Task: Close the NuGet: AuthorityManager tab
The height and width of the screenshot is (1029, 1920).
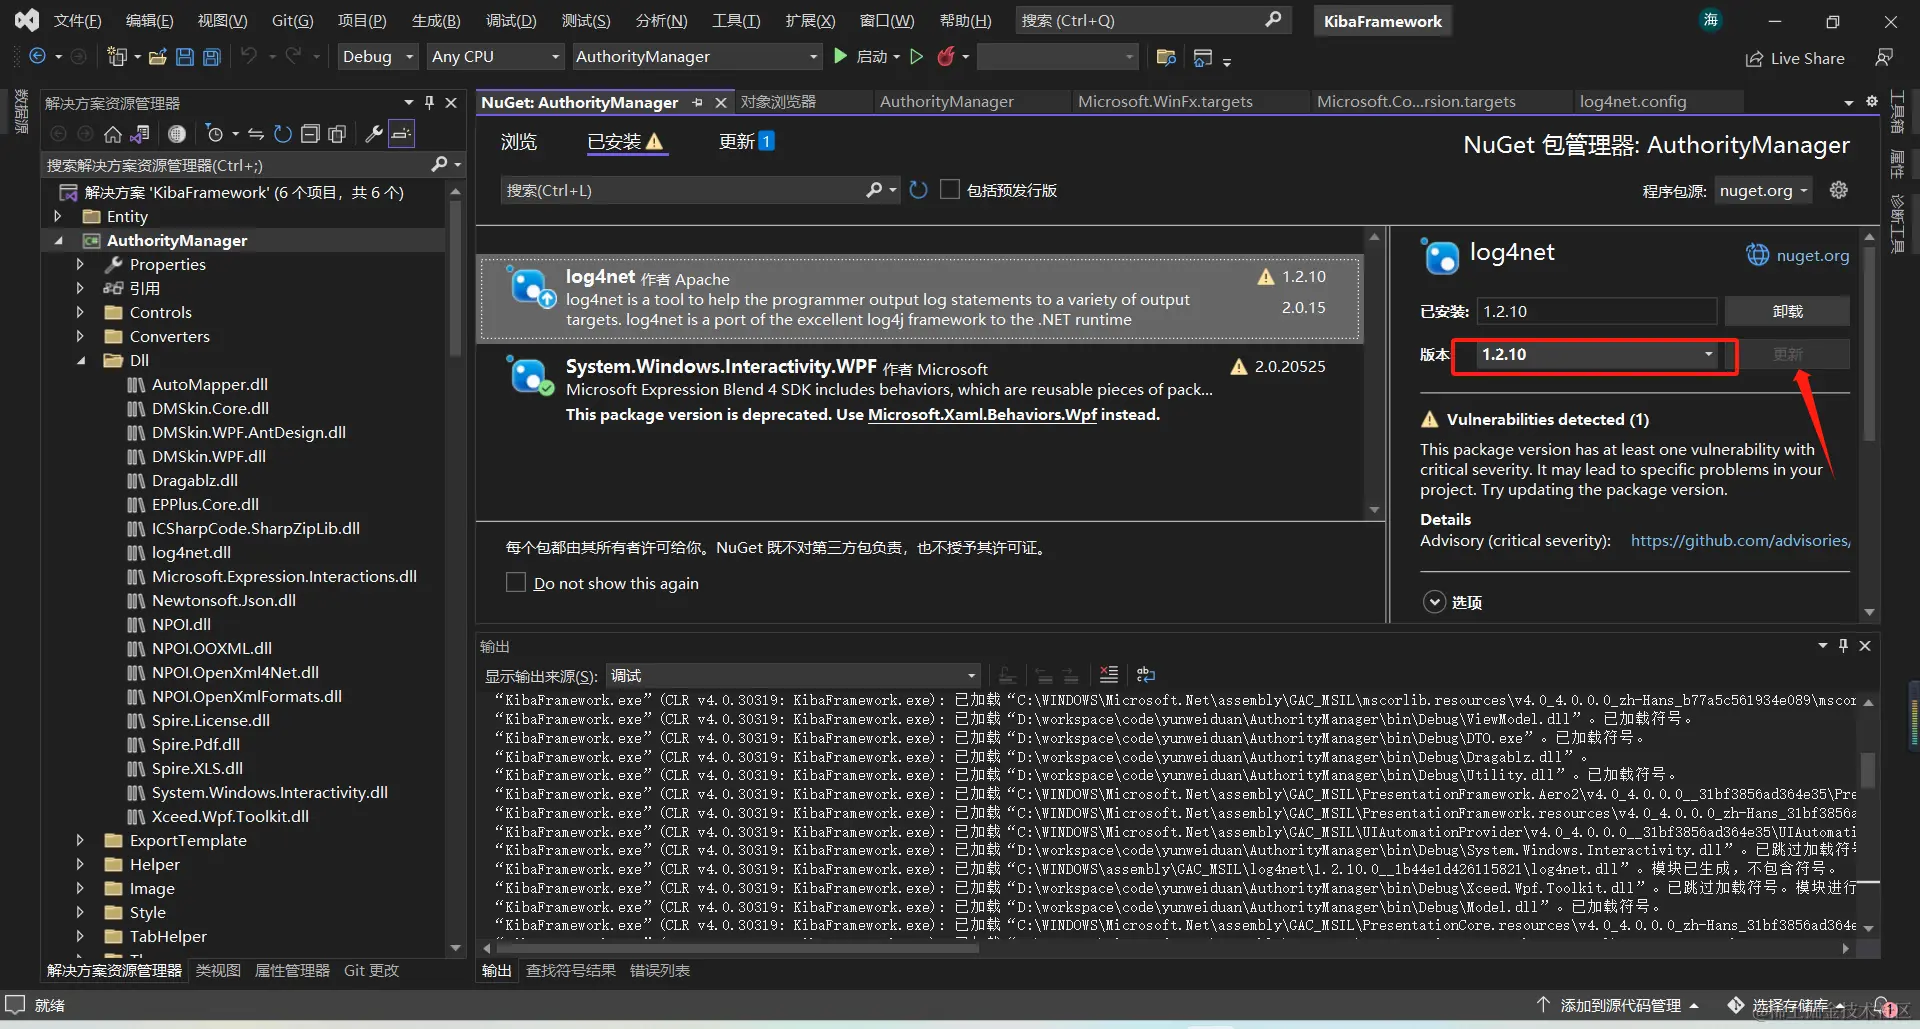Action: pyautogui.click(x=721, y=102)
